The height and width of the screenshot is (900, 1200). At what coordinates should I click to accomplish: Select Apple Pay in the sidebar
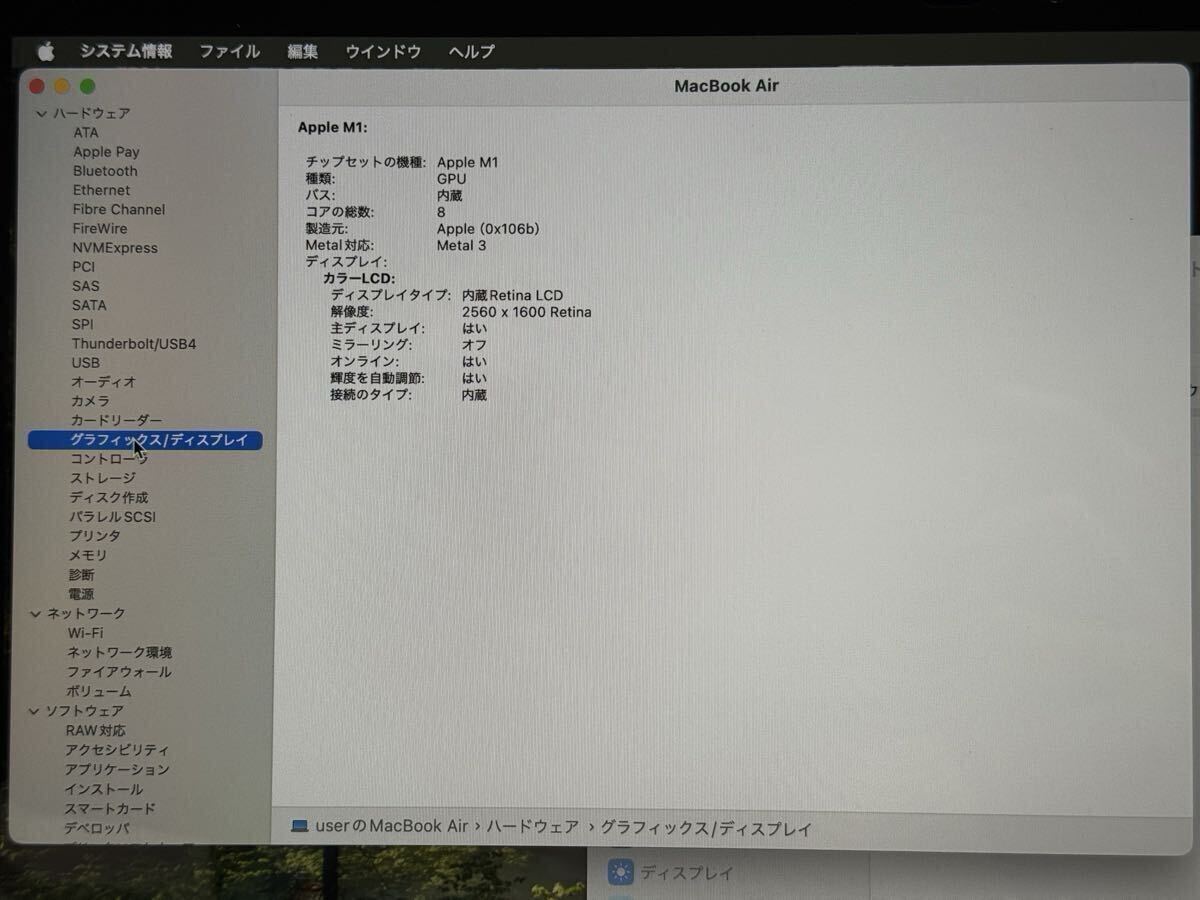(106, 152)
